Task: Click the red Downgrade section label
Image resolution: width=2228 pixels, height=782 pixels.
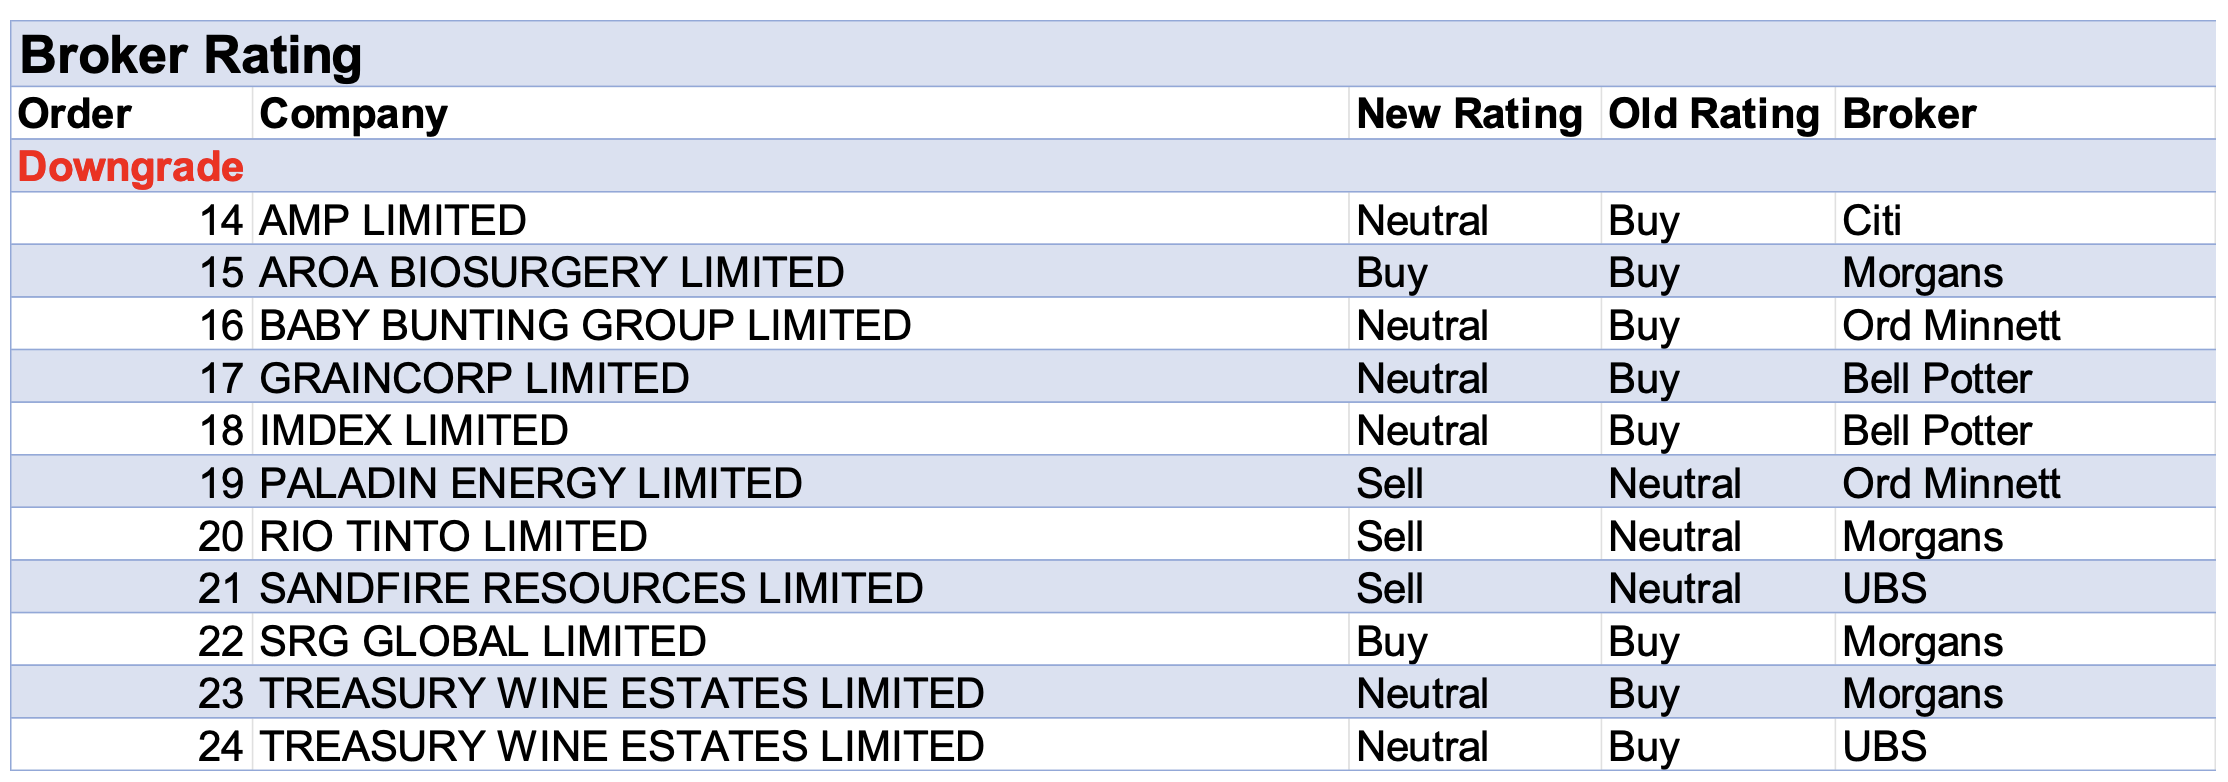Action: tap(131, 167)
